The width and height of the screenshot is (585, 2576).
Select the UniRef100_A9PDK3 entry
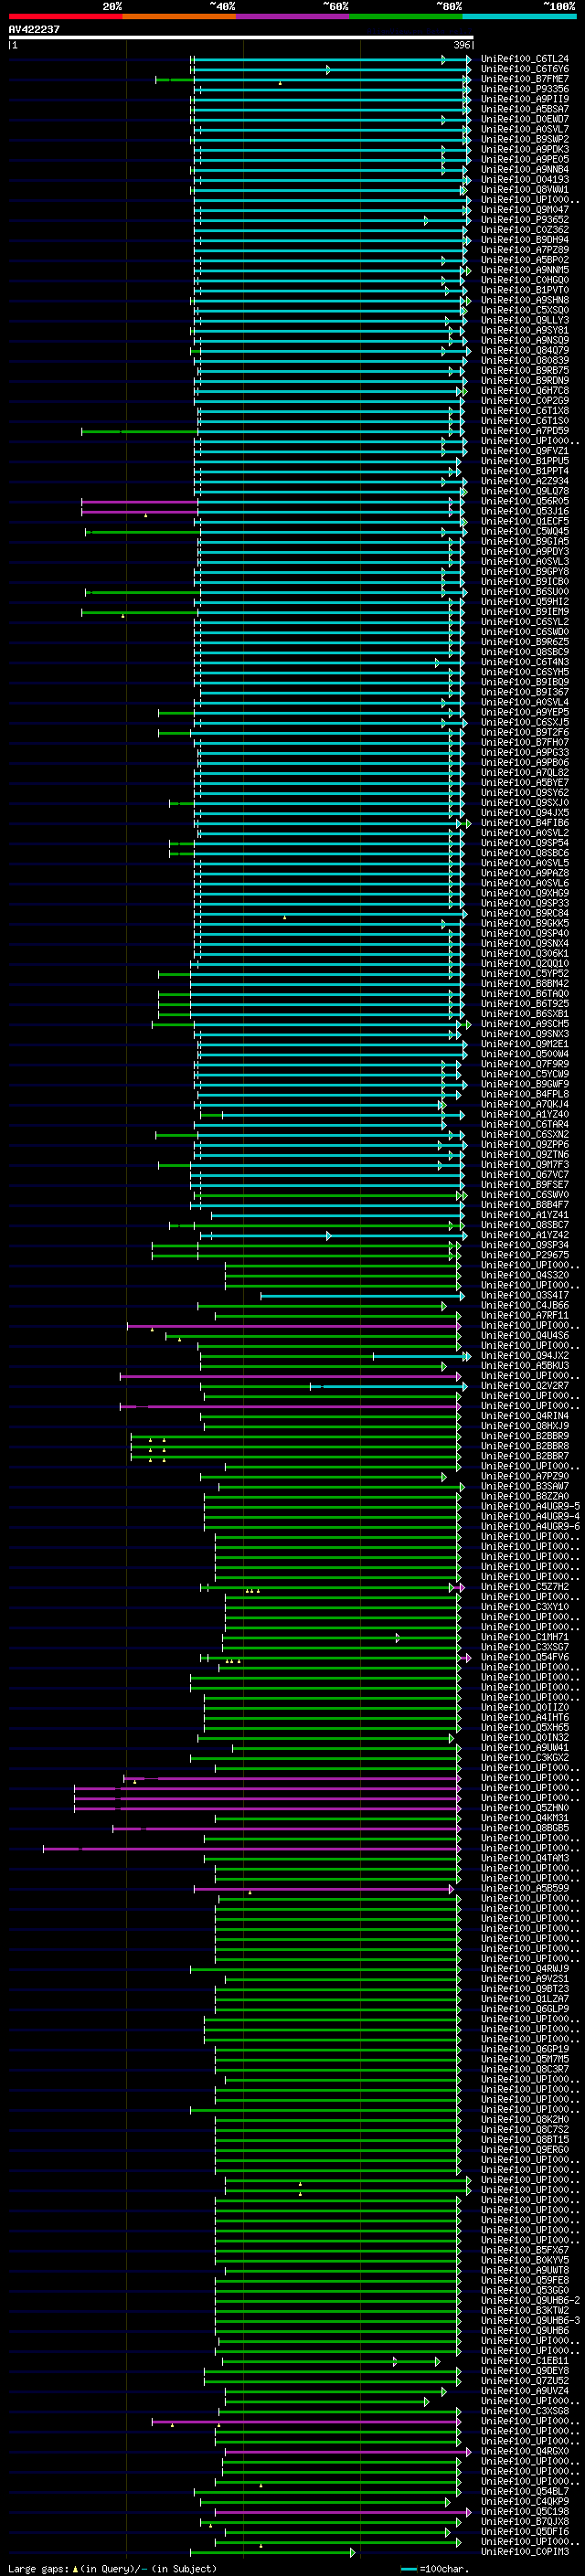[x=524, y=149]
